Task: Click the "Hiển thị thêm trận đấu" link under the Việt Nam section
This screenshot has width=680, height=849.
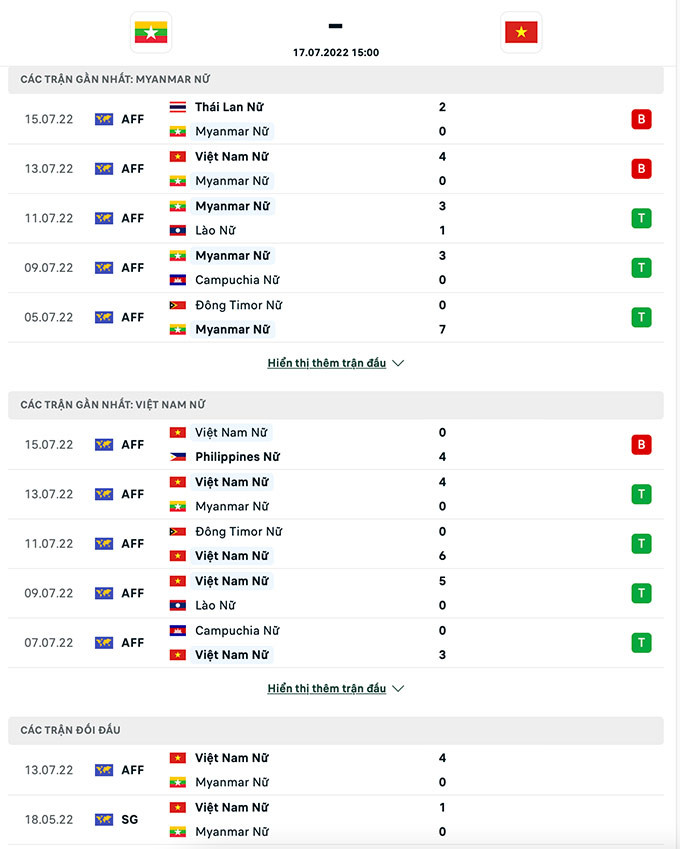Action: pyautogui.click(x=326, y=689)
